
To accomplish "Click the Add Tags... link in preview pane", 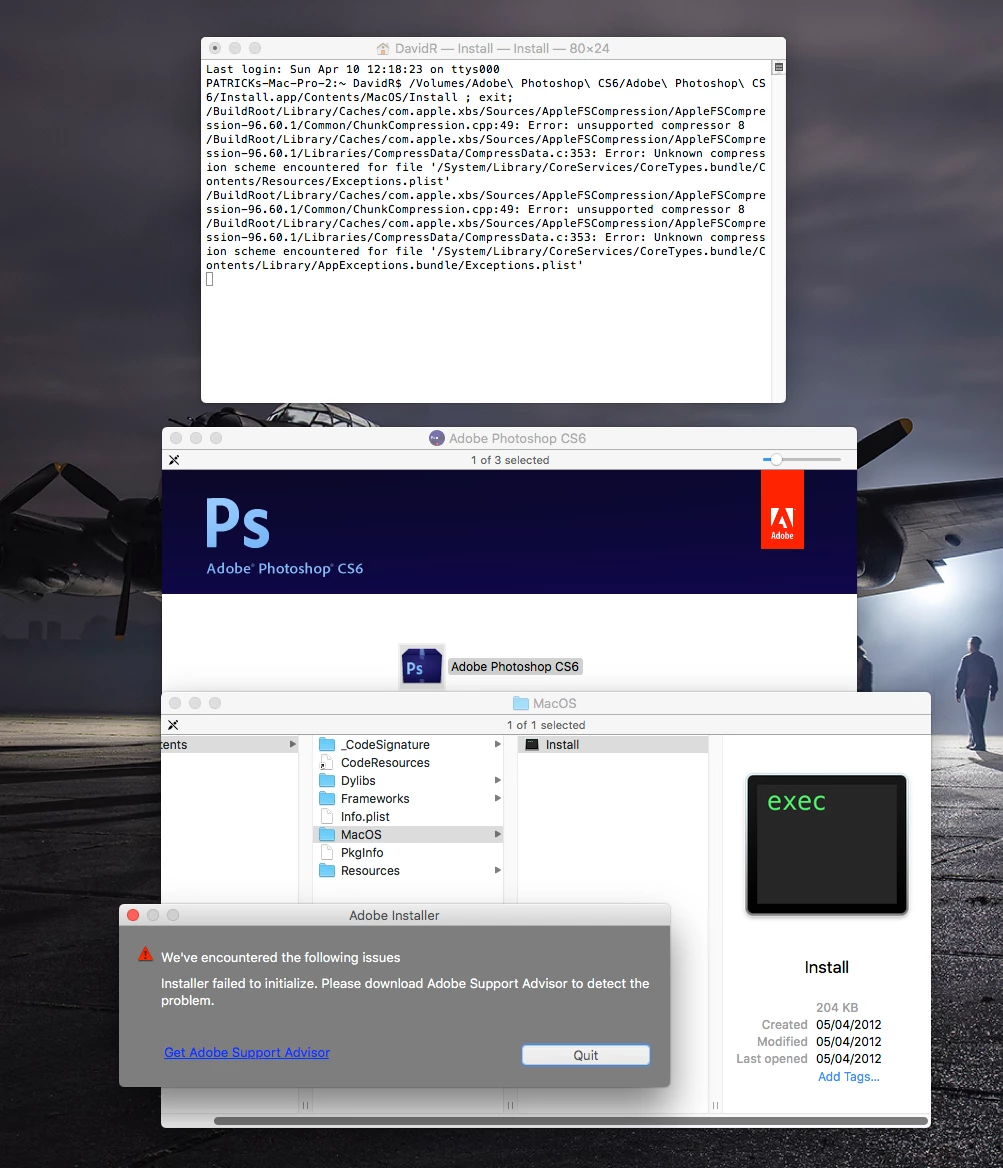I will [x=849, y=1076].
